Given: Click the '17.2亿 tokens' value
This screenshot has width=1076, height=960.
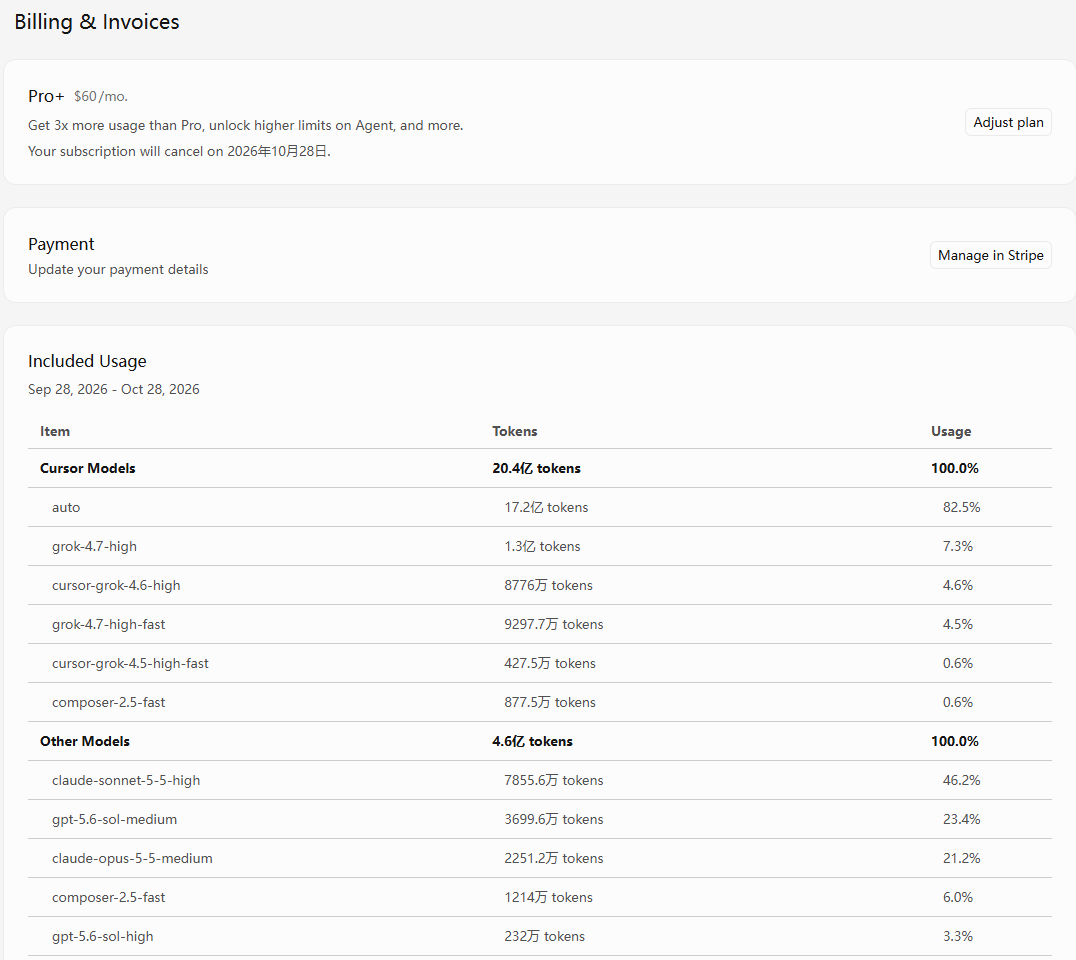Looking at the screenshot, I should [x=546, y=507].
